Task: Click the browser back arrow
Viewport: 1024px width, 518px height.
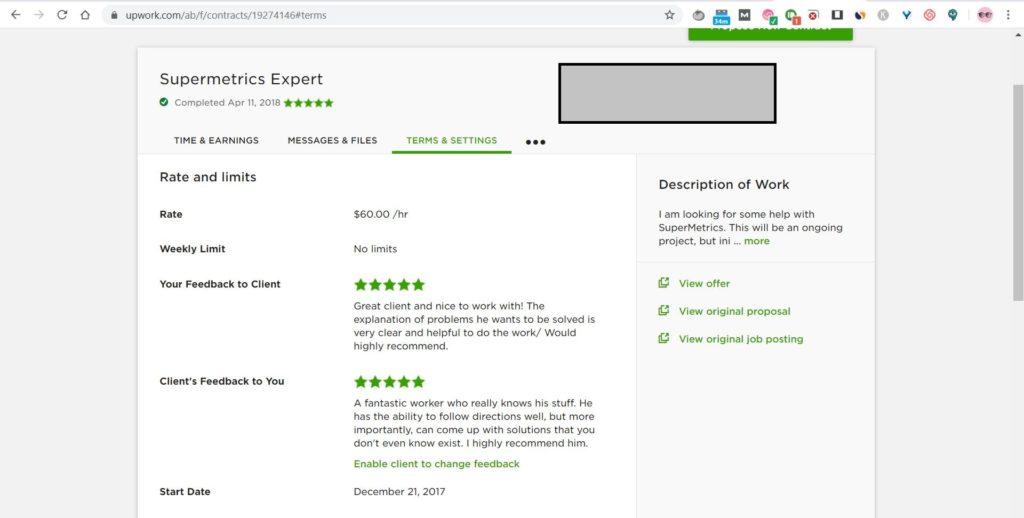Action: coord(15,15)
